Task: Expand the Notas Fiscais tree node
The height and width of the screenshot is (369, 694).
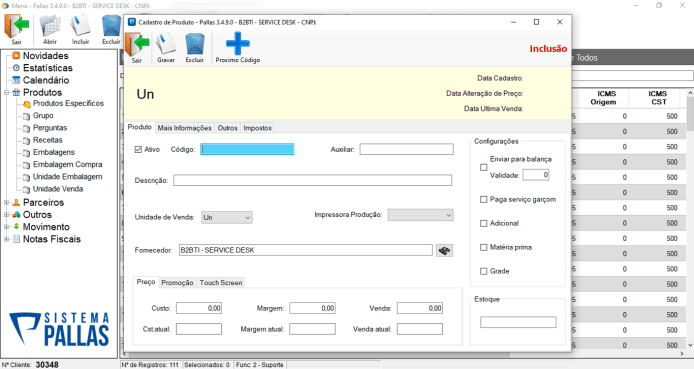Action: click(7, 239)
